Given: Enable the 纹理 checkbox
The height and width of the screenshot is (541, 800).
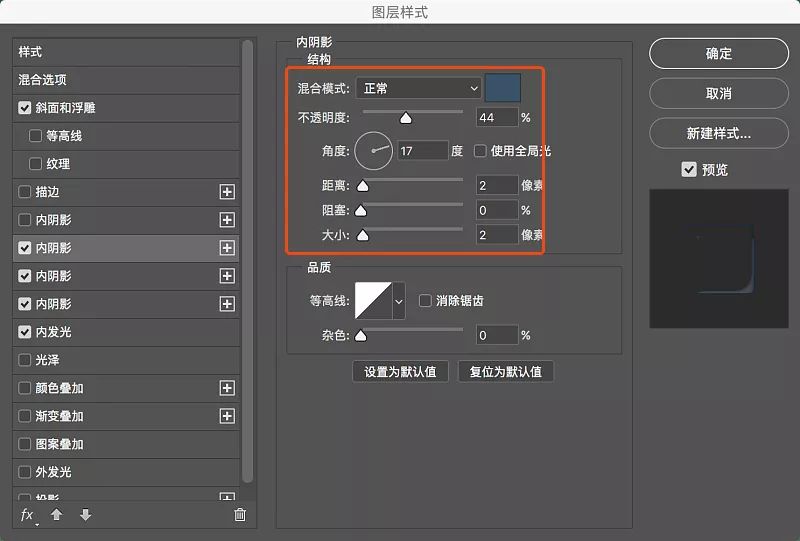Looking at the screenshot, I should [35, 164].
